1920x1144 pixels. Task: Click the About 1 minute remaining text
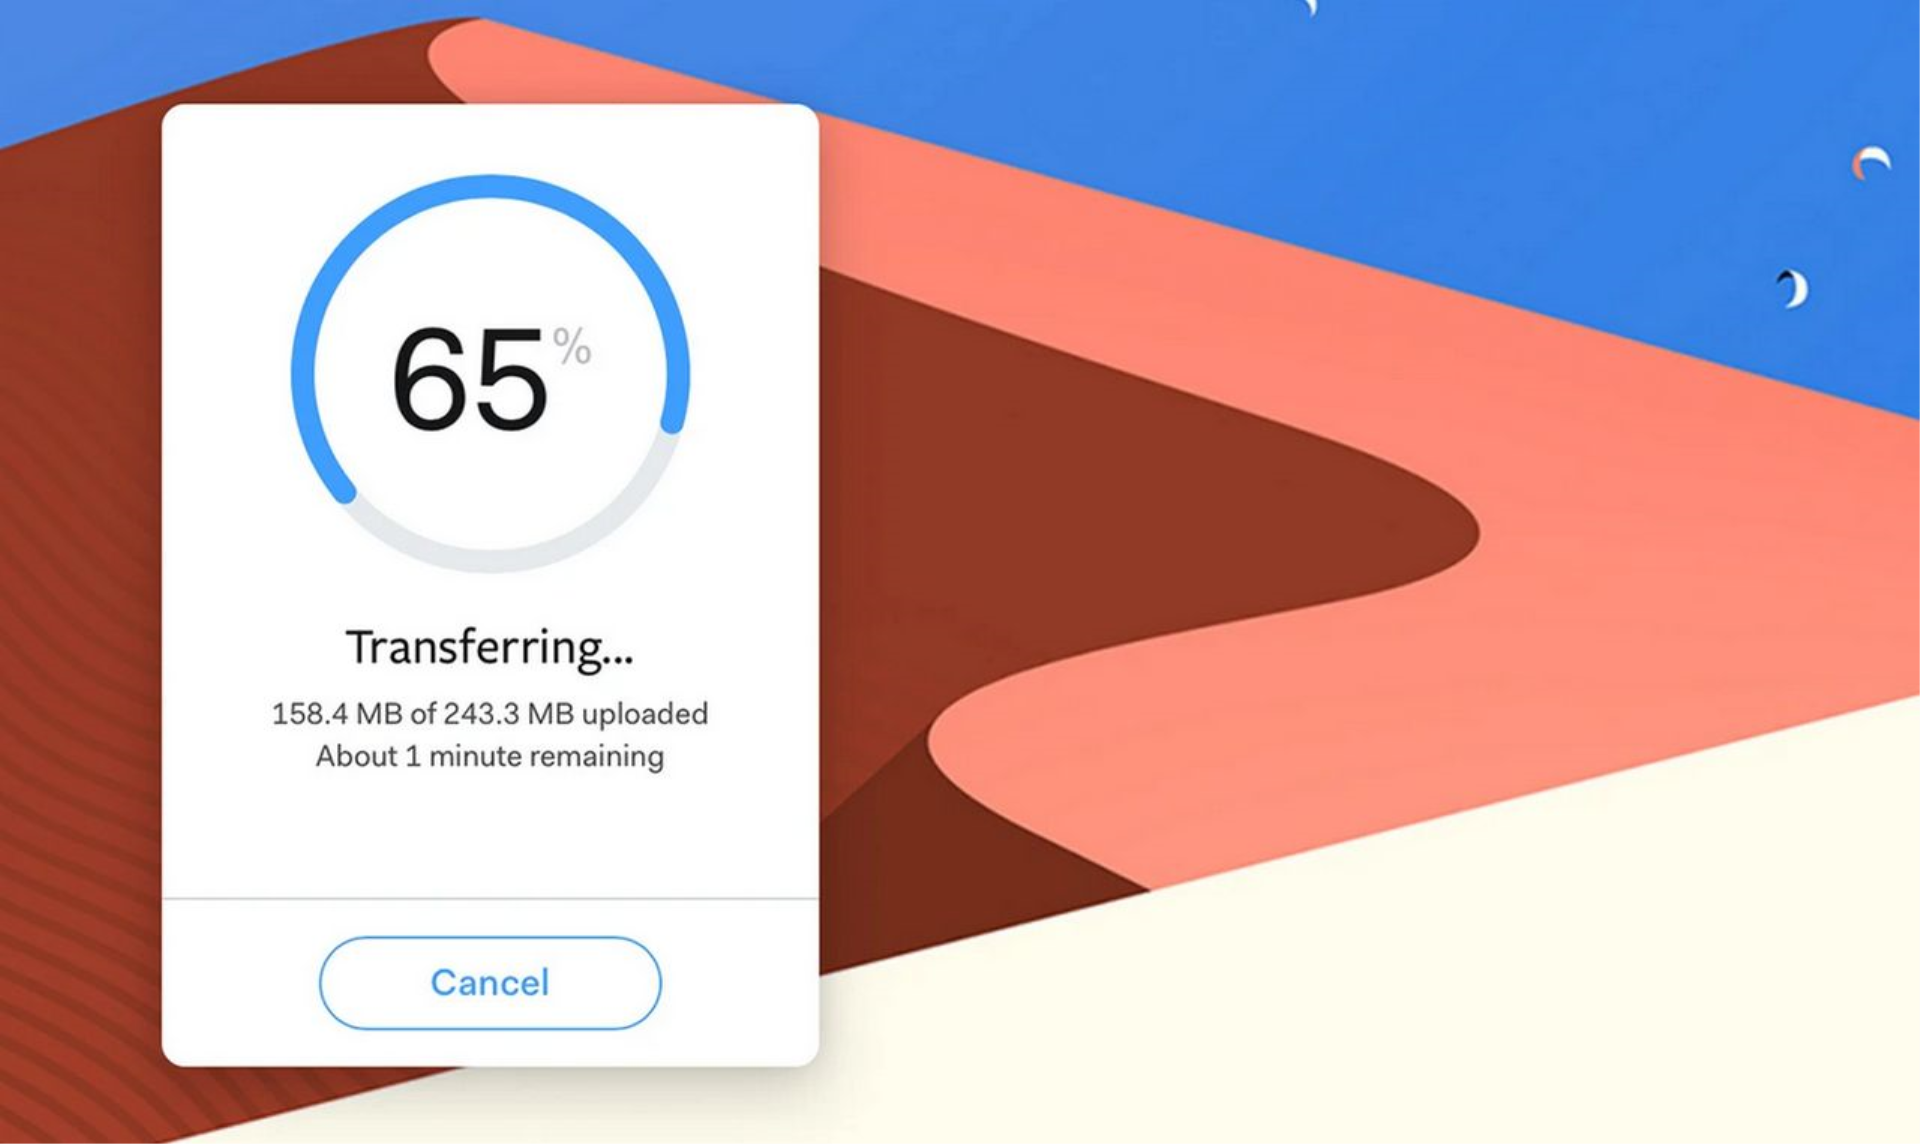coord(490,756)
